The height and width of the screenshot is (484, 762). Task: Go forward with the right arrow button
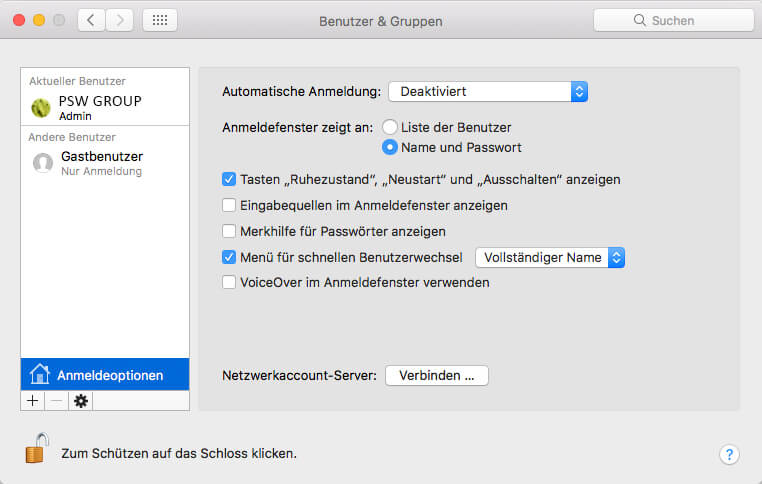point(120,20)
